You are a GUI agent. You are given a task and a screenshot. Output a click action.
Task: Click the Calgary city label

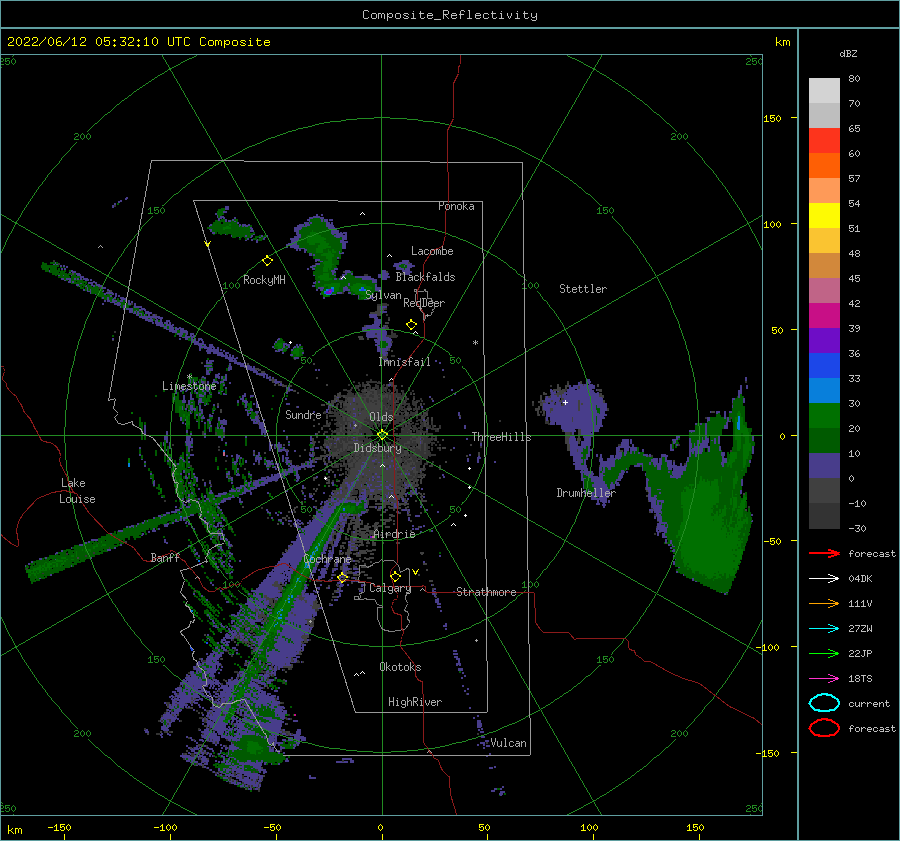pyautogui.click(x=390, y=588)
